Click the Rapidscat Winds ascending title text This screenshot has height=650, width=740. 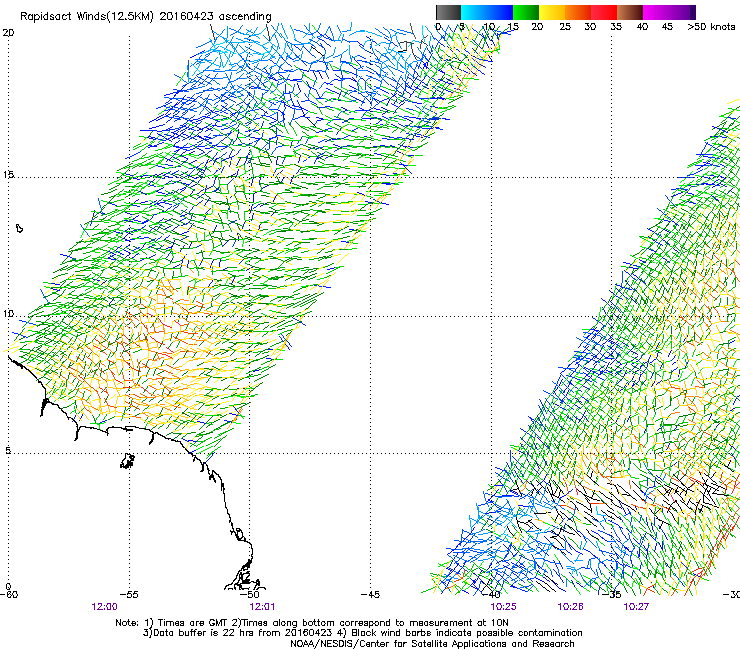coord(145,17)
